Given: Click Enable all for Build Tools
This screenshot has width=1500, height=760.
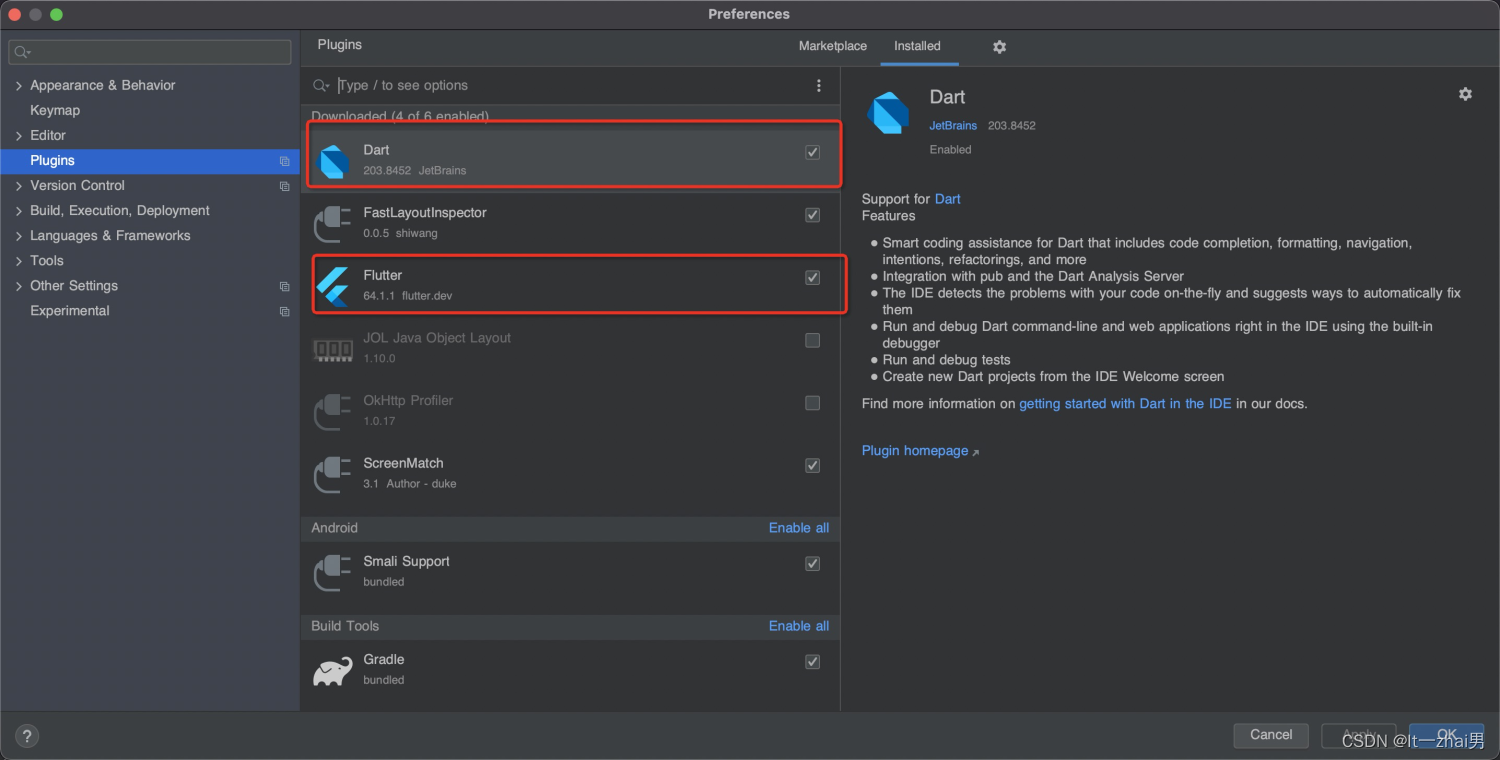Looking at the screenshot, I should [x=799, y=626].
